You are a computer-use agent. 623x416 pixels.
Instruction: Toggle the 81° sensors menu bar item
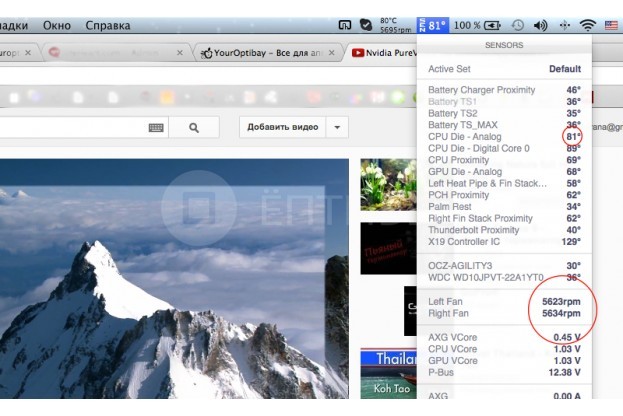point(433,25)
